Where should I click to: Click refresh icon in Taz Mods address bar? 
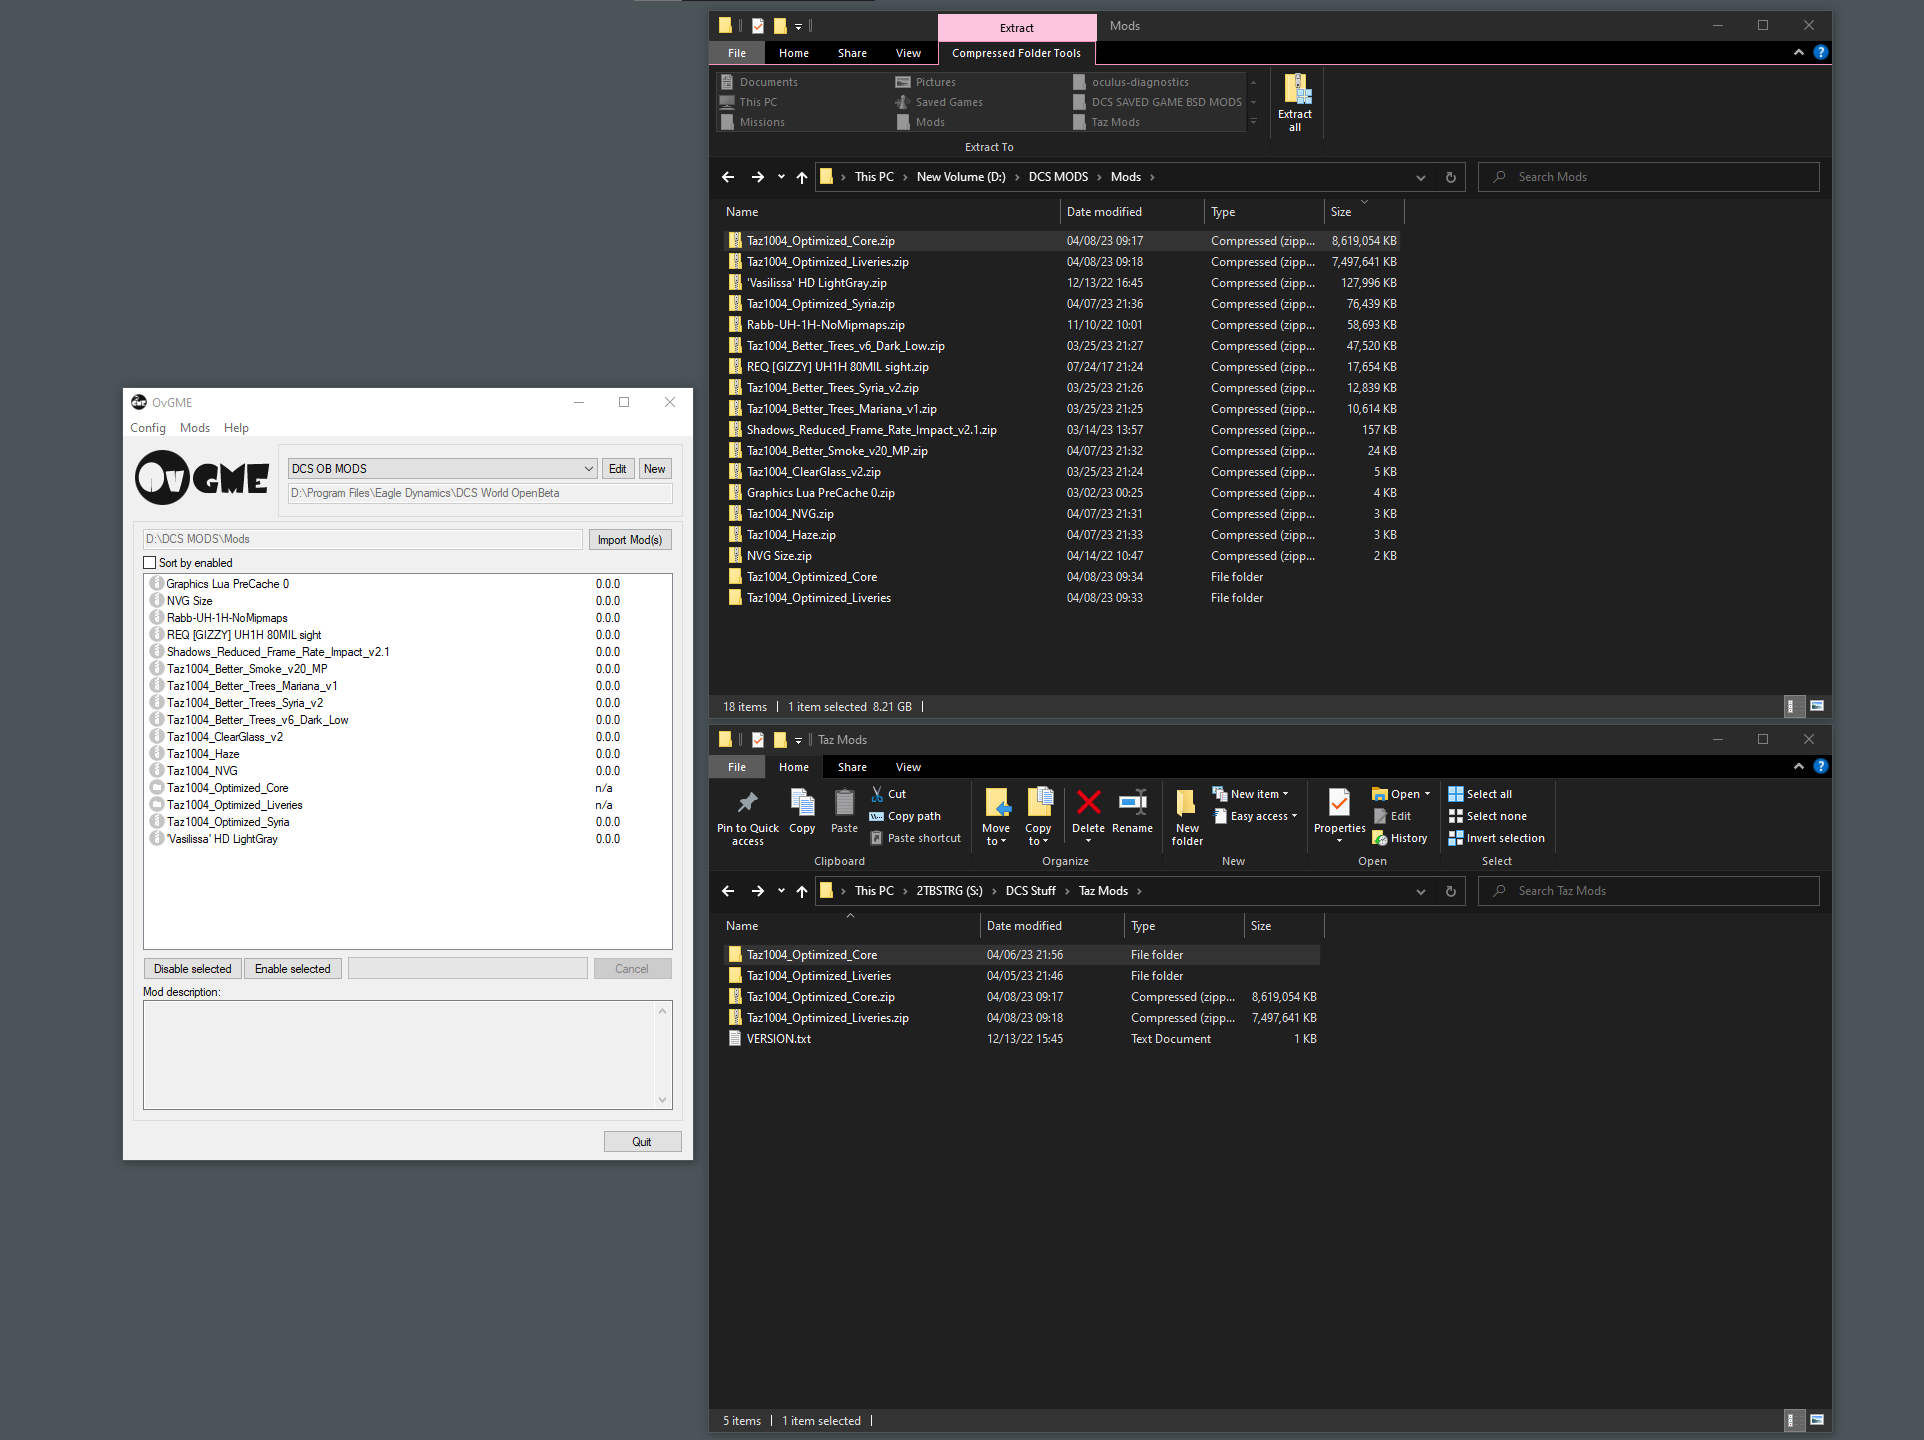coord(1451,891)
